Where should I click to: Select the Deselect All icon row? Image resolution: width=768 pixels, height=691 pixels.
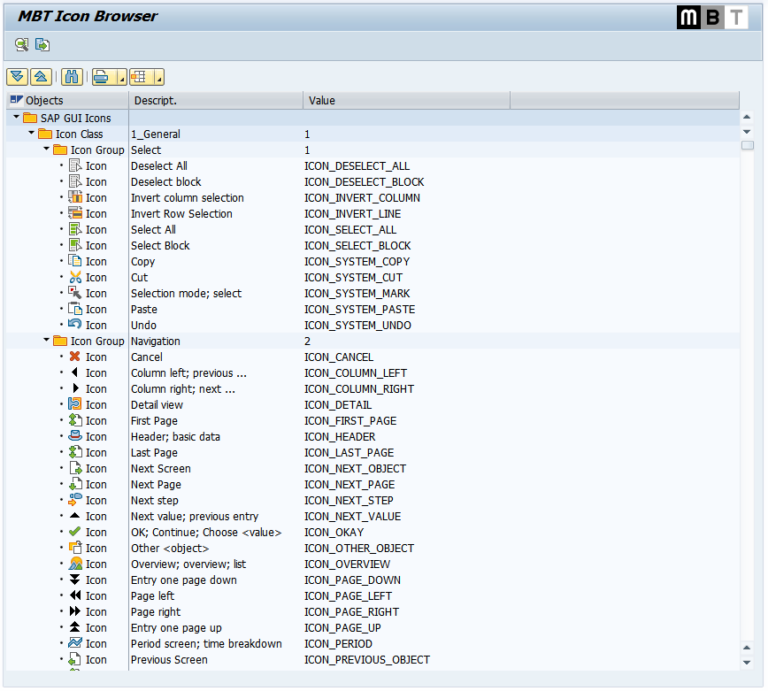coord(158,166)
